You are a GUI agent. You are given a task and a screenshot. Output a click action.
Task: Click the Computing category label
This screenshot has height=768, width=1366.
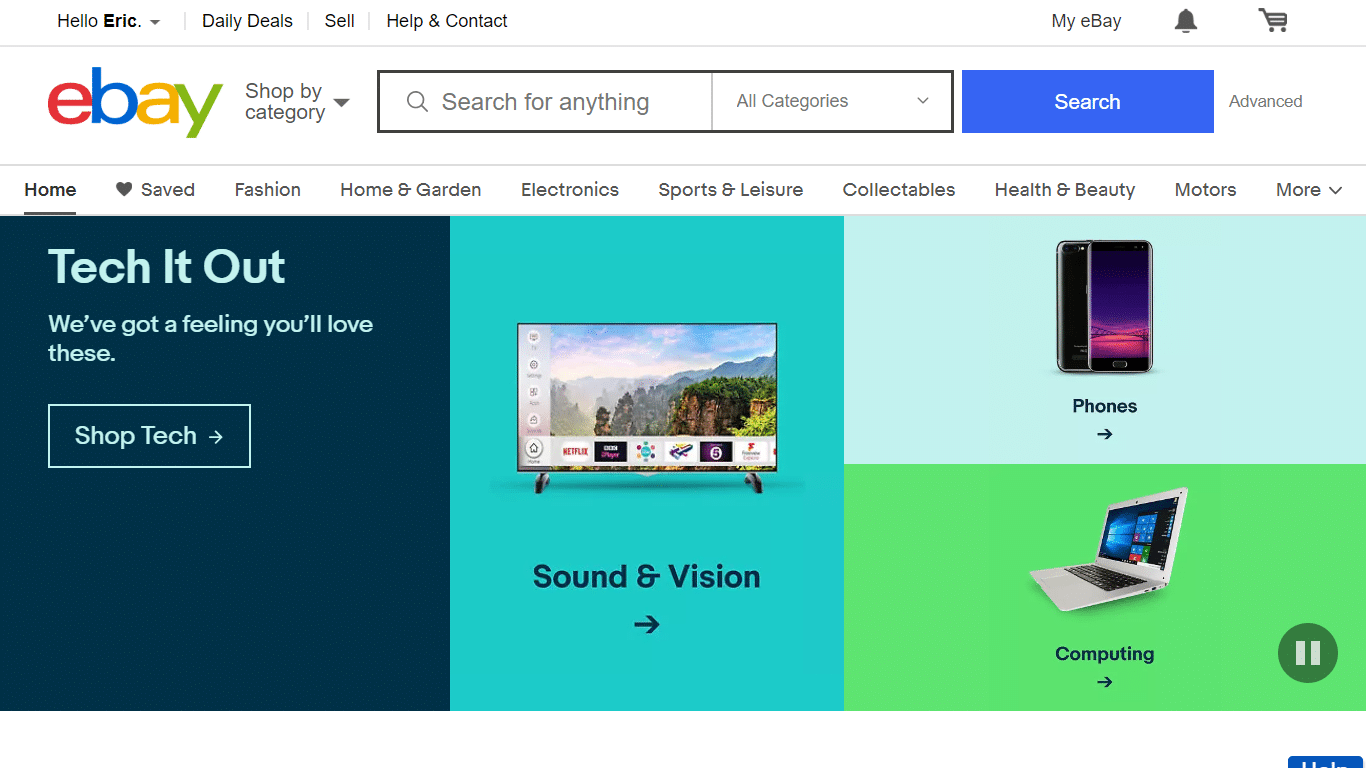pos(1104,654)
